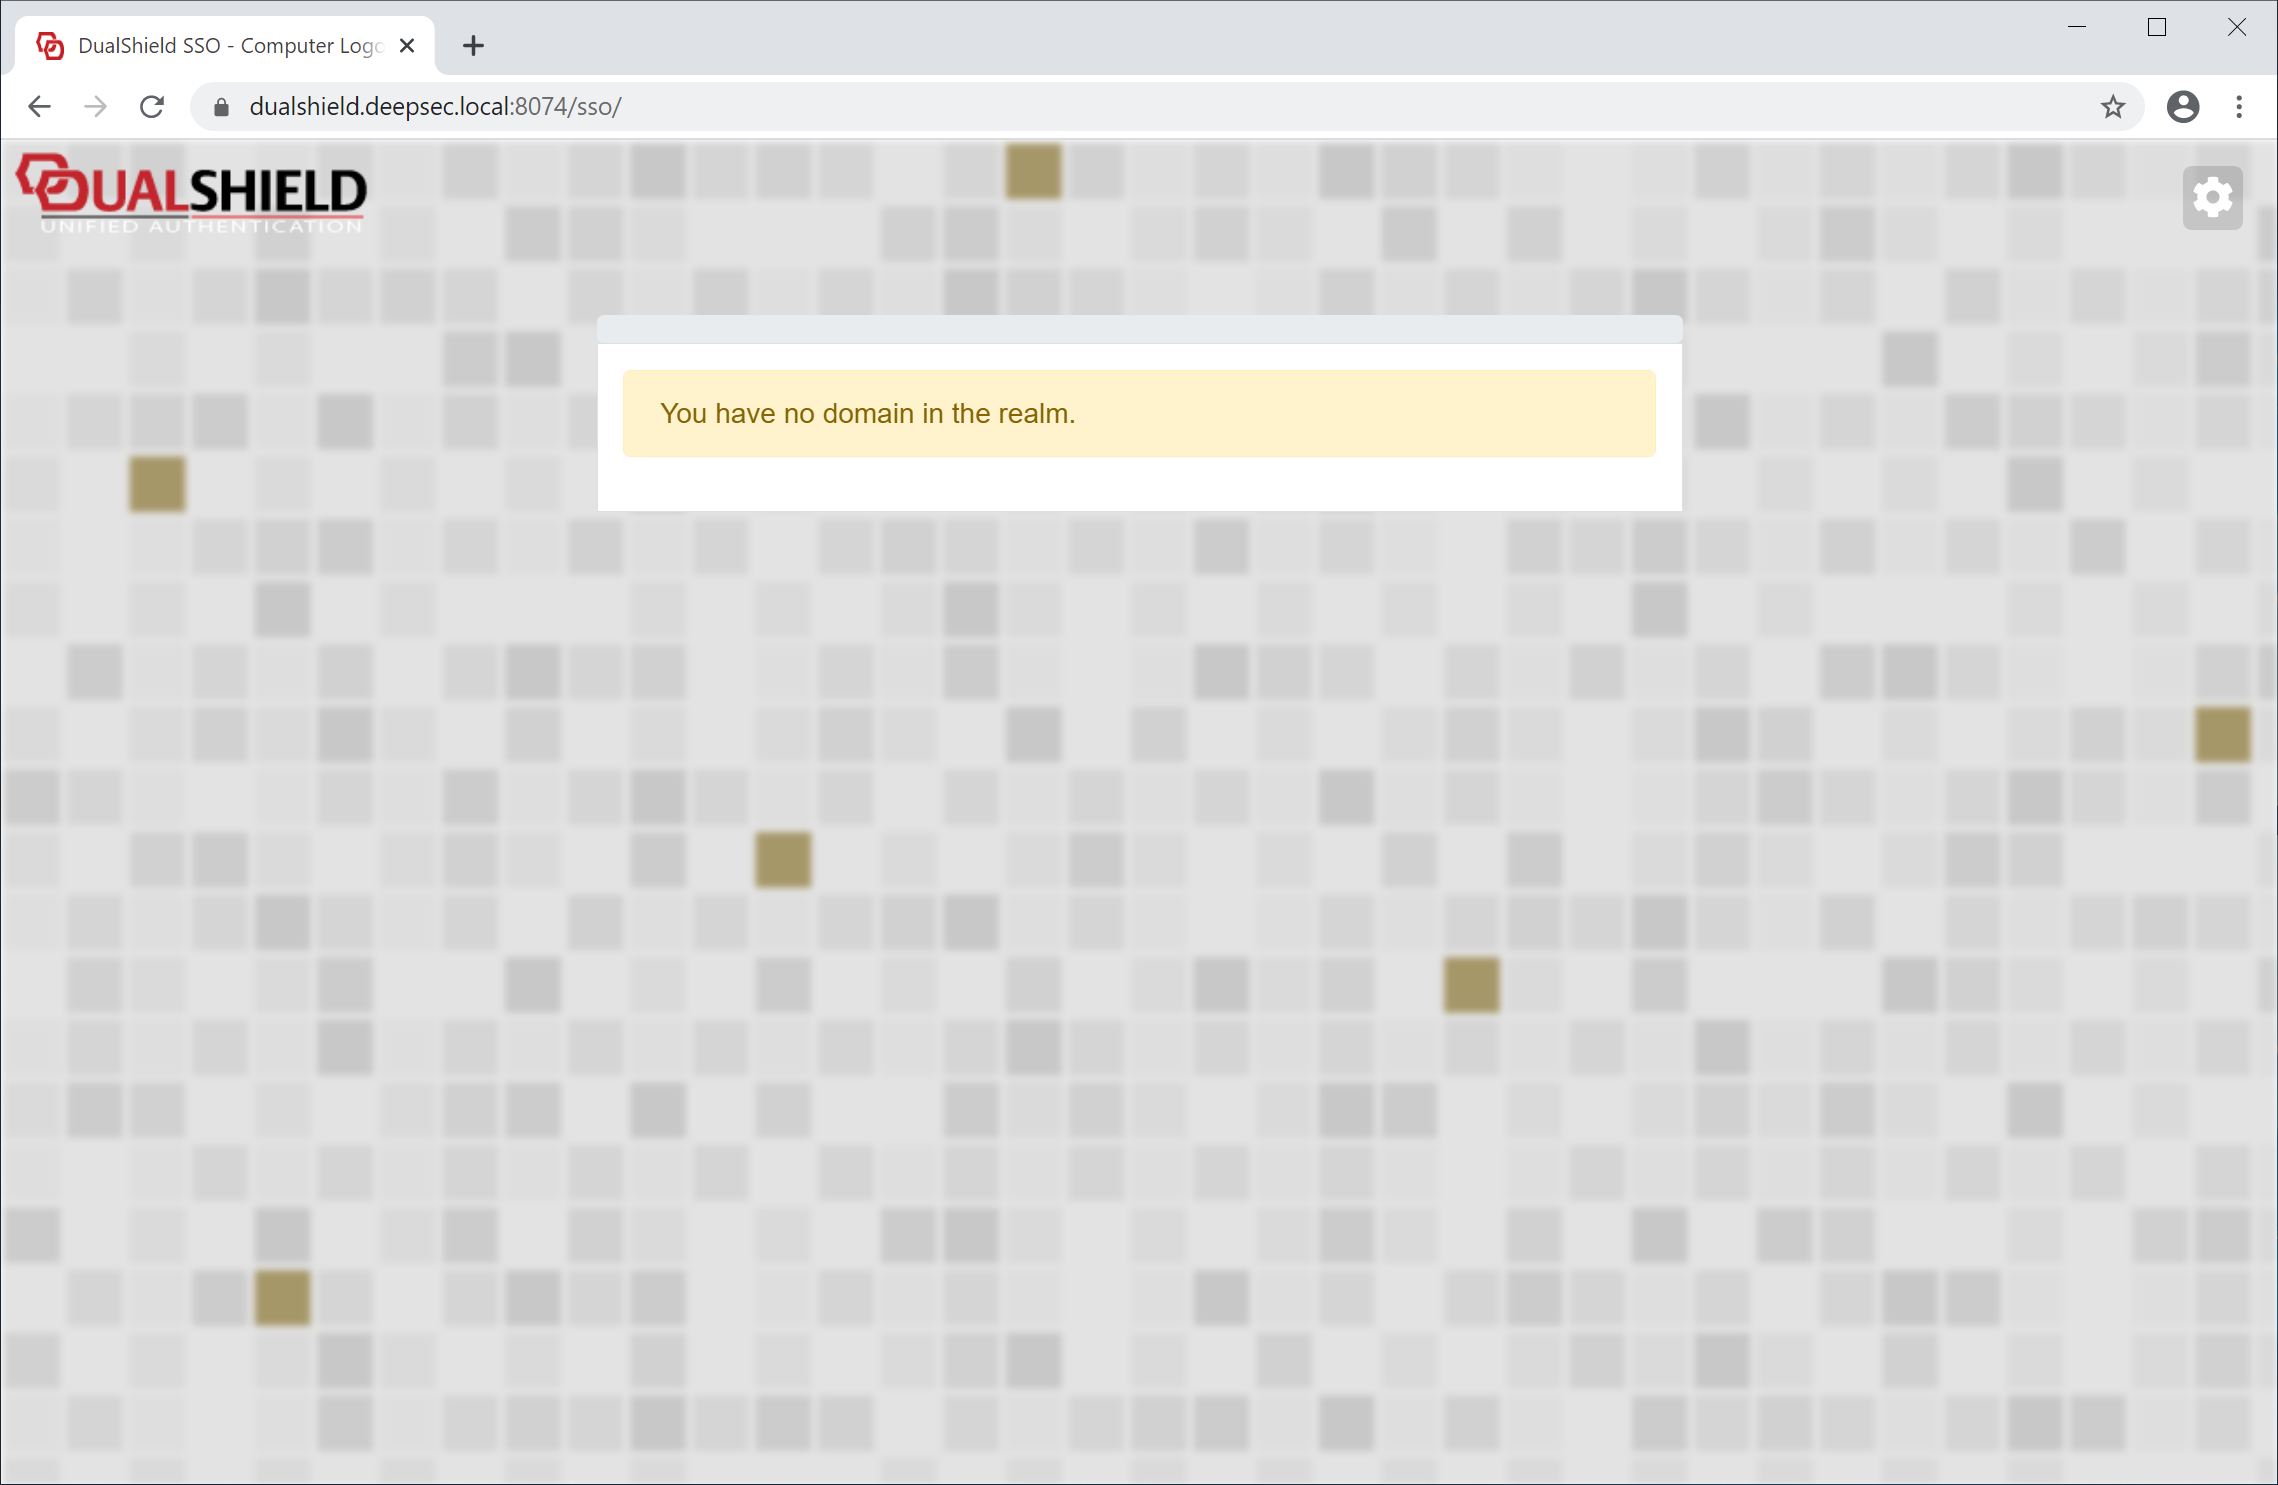Close the DualShield SSO tab

(x=407, y=46)
